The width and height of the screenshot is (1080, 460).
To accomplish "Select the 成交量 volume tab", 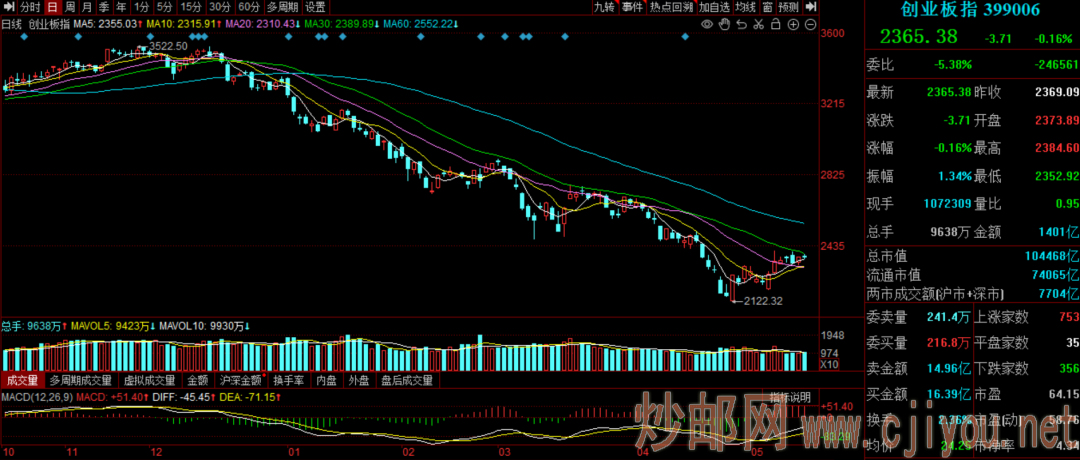I will (23, 379).
